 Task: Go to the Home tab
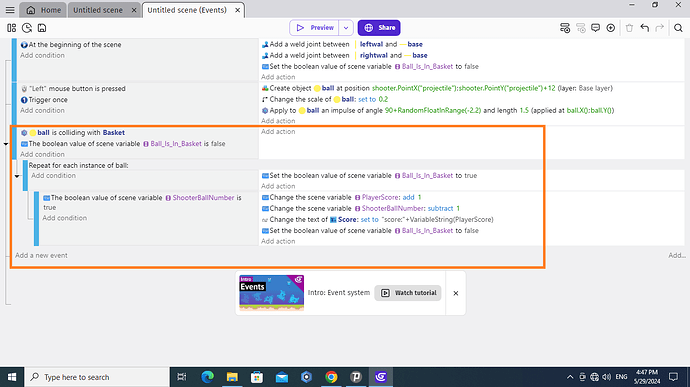pos(44,10)
